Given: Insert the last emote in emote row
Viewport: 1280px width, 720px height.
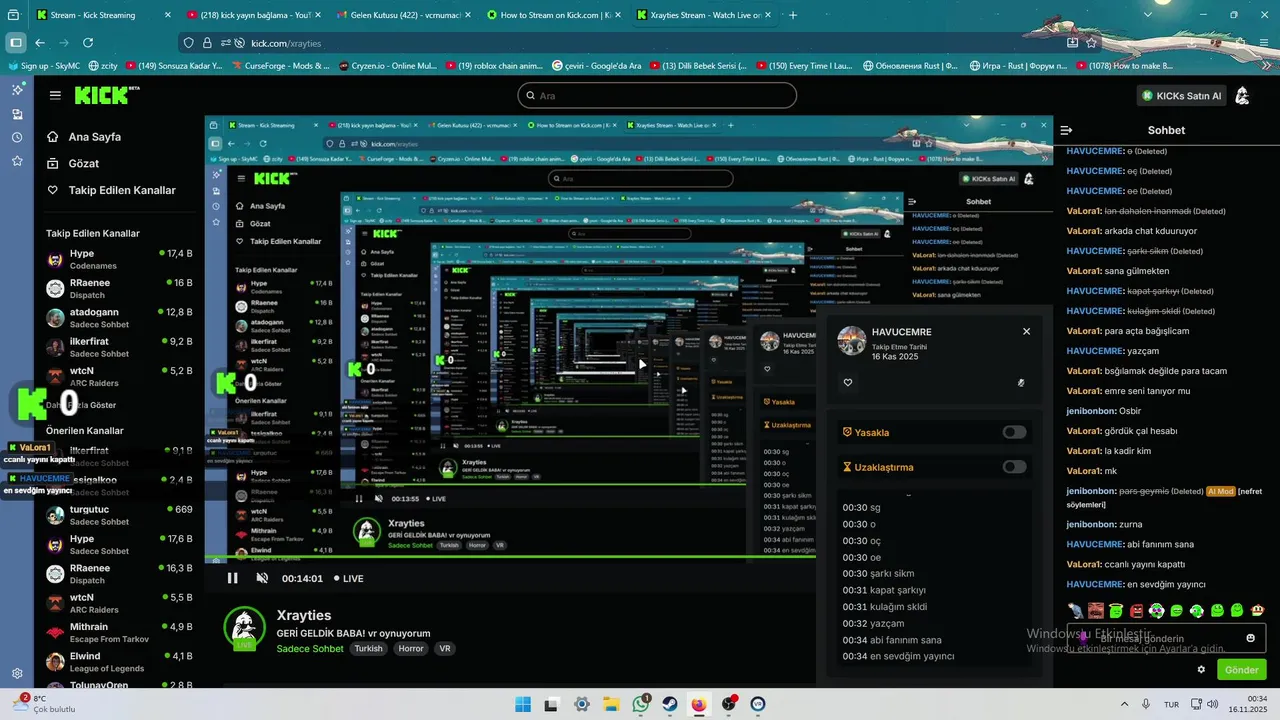Looking at the screenshot, I should [x=1258, y=610].
